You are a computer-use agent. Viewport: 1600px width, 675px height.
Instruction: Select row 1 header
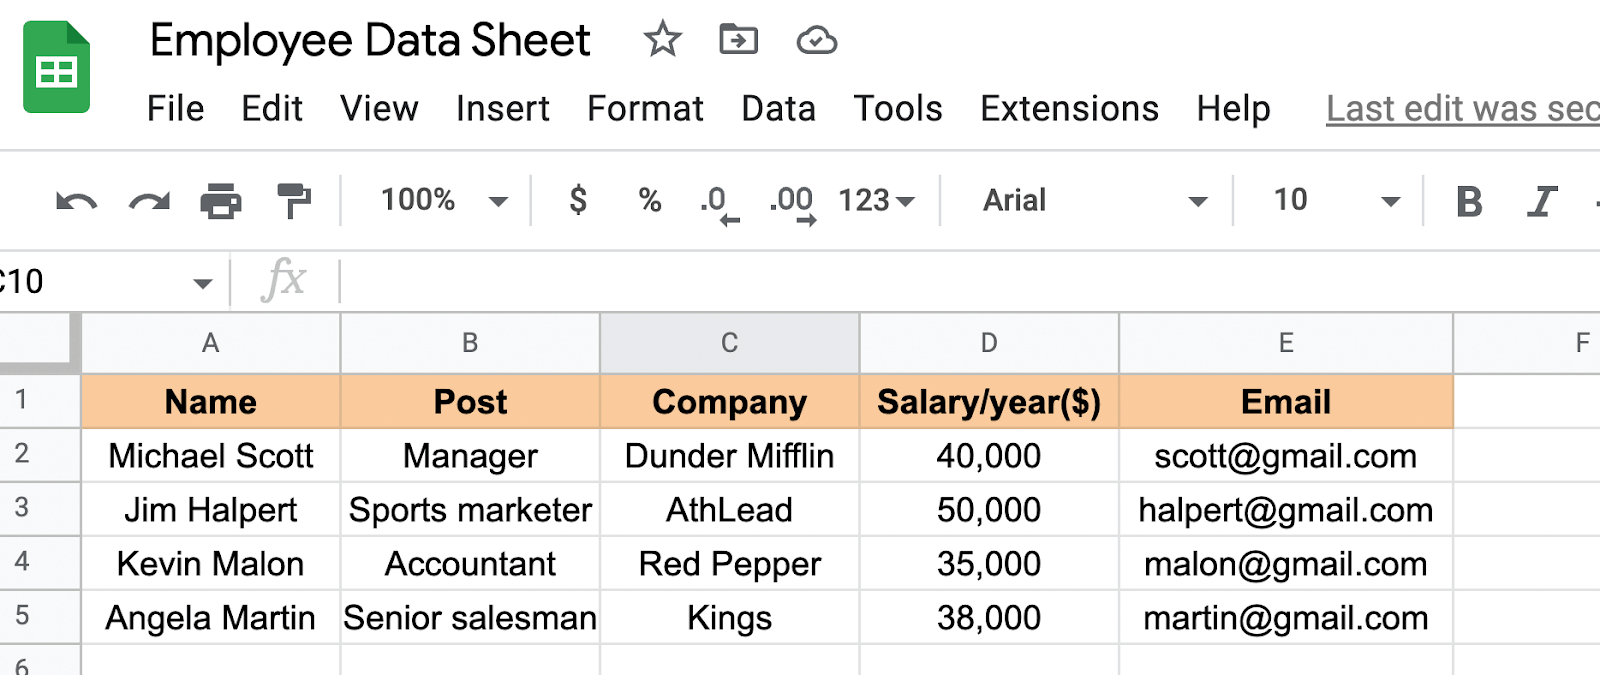click(40, 401)
